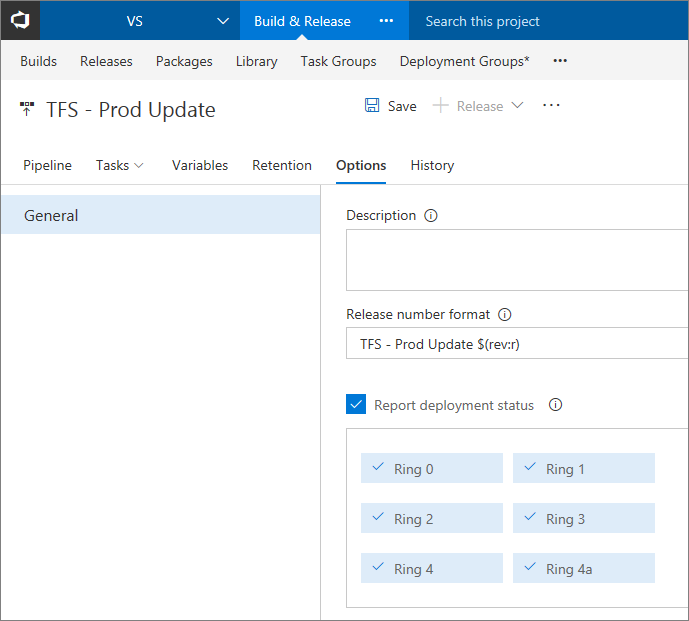Click the Visual Studio Team Services logo
This screenshot has height=621, width=689.
tap(20, 20)
